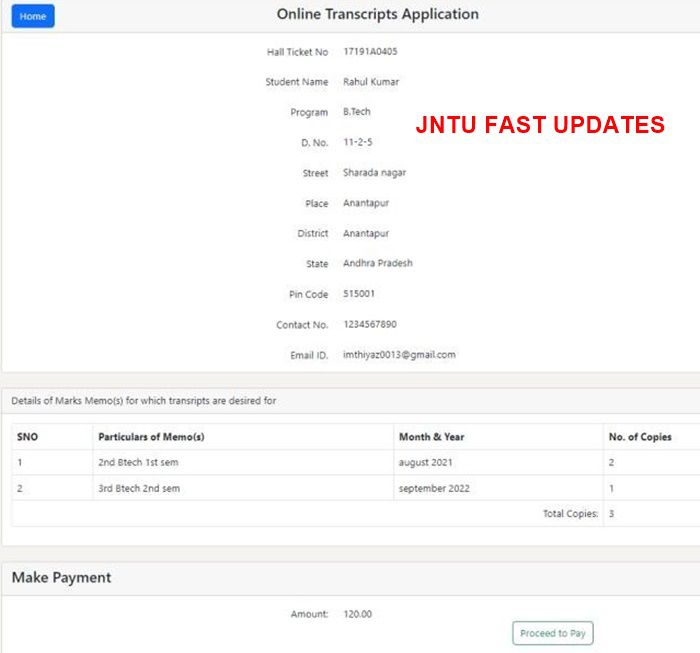Select the B.Tech program value
This screenshot has width=700, height=653.
tap(356, 112)
